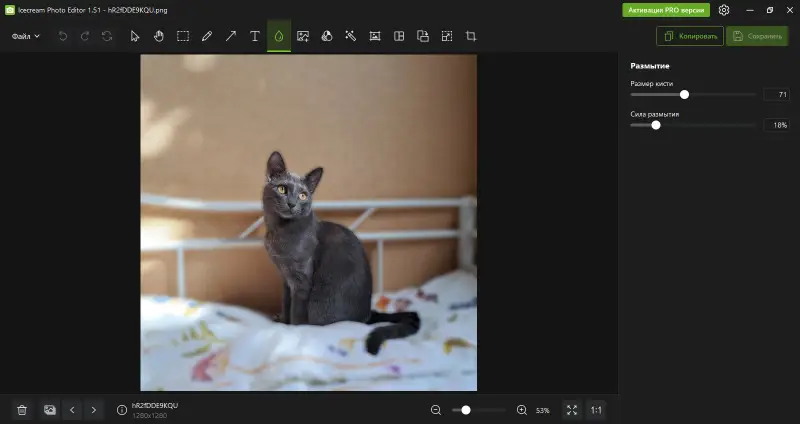This screenshot has height=424, width=800.
Task: Click the reset all changes icon
Action: (x=107, y=36)
